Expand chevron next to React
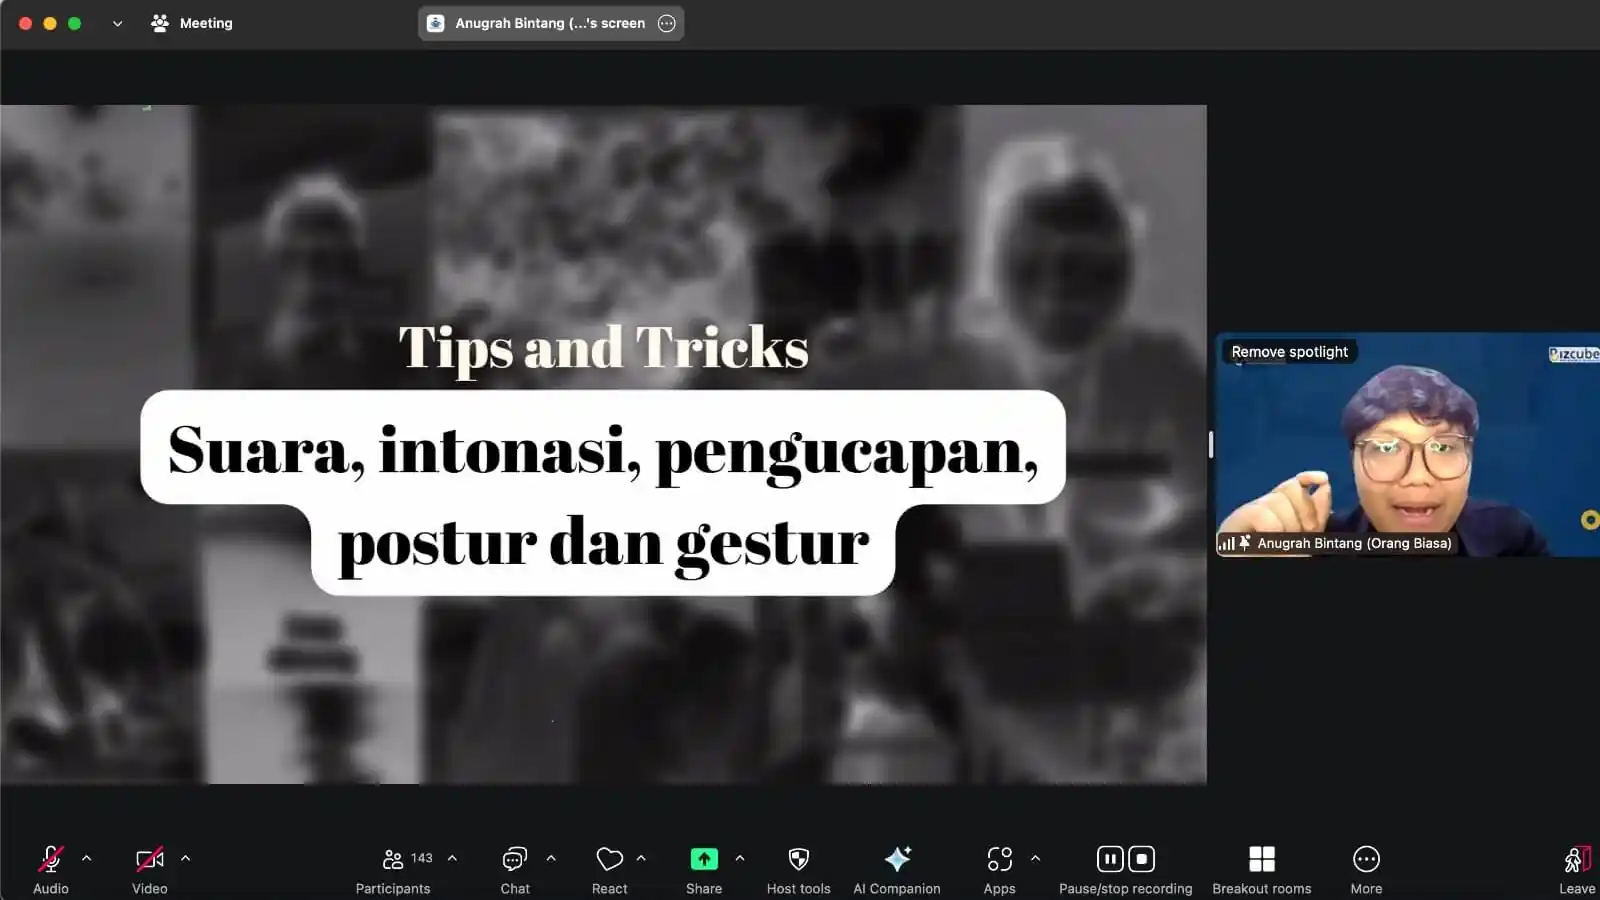The height and width of the screenshot is (900, 1600). (641, 858)
